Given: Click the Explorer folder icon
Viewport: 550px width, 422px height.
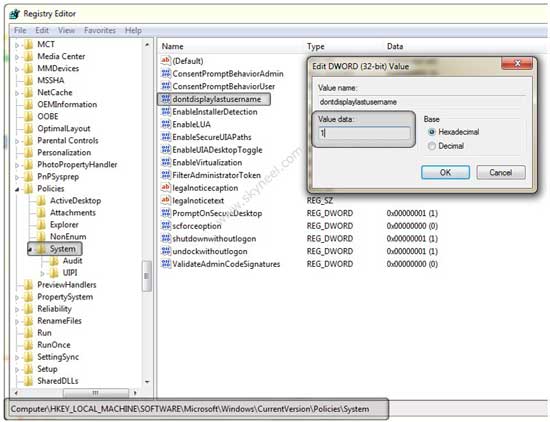Looking at the screenshot, I should pos(41,225).
